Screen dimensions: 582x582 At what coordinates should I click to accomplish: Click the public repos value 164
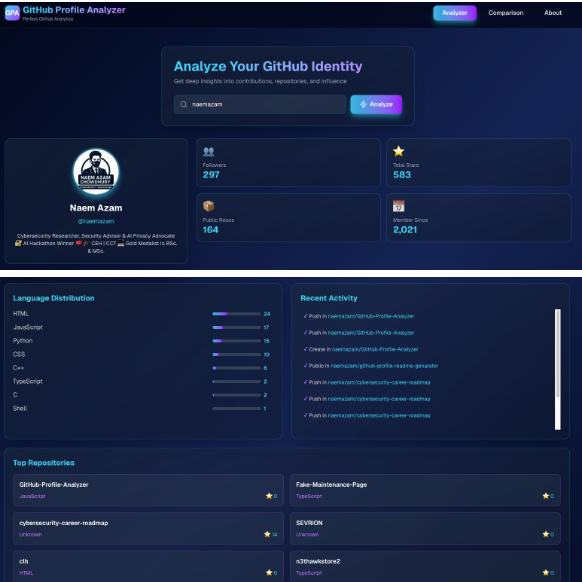point(210,230)
